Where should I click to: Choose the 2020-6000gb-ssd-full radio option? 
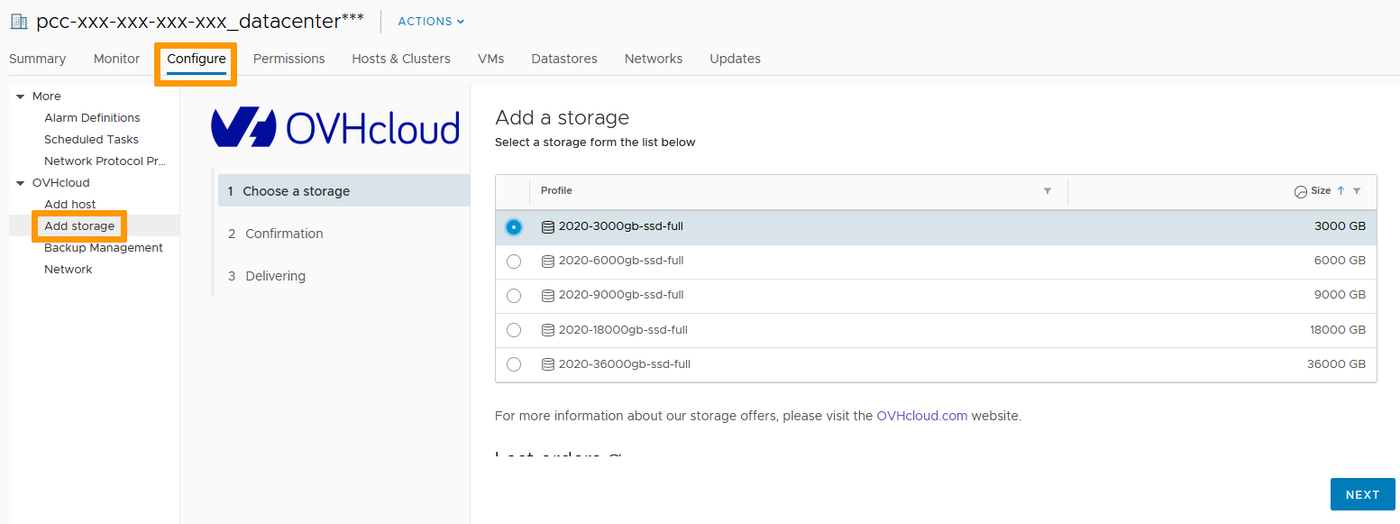[x=514, y=261]
